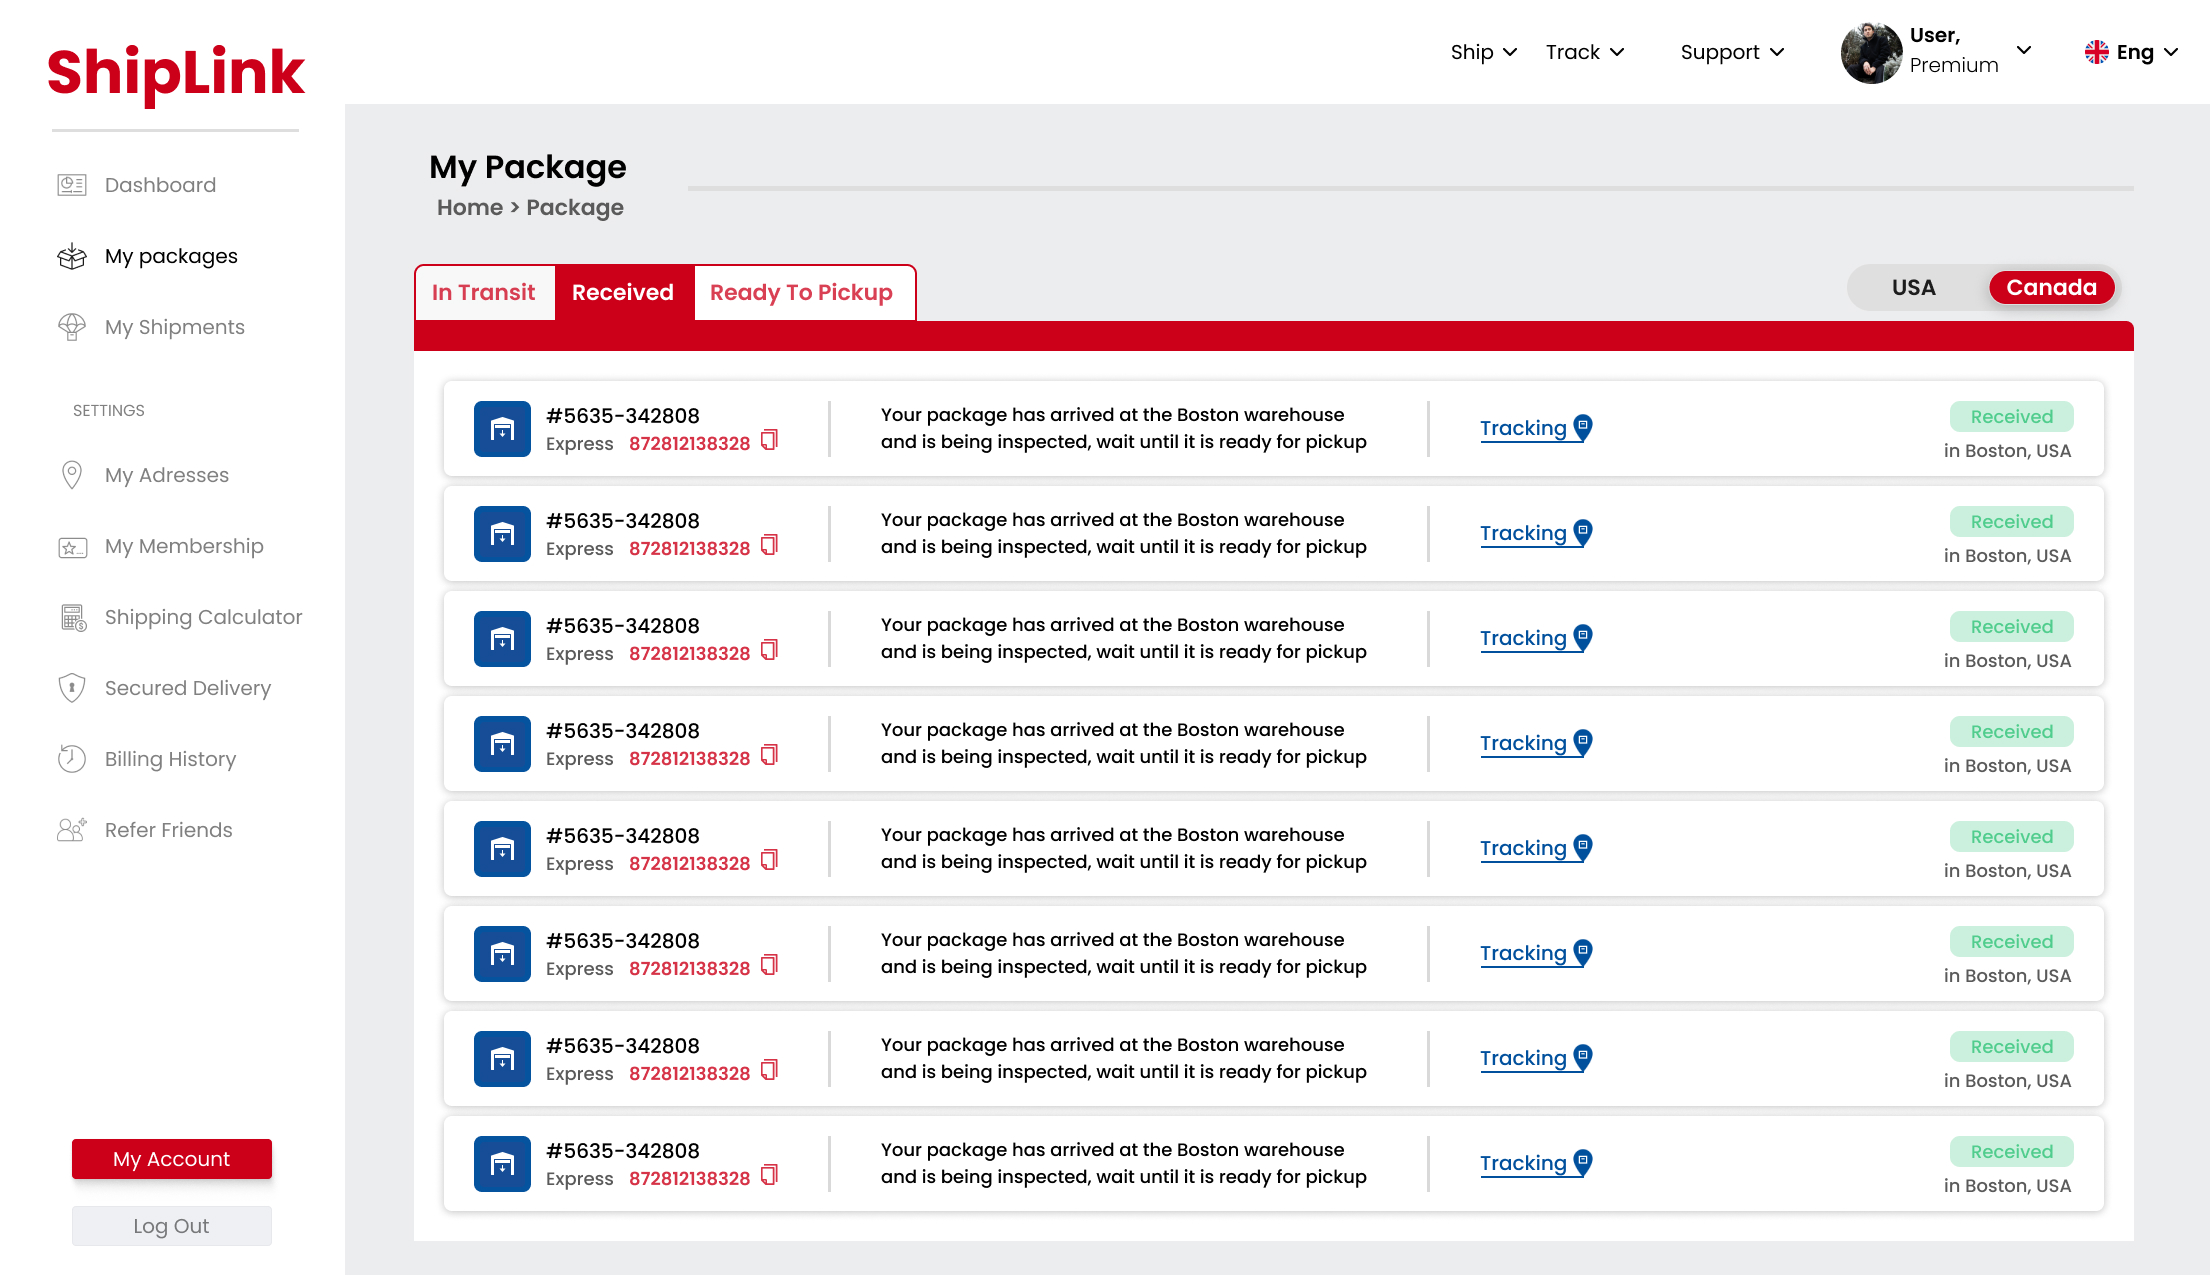Image resolution: width=2210 pixels, height=1275 pixels.
Task: Click My Adresses location pin icon
Action: (72, 475)
